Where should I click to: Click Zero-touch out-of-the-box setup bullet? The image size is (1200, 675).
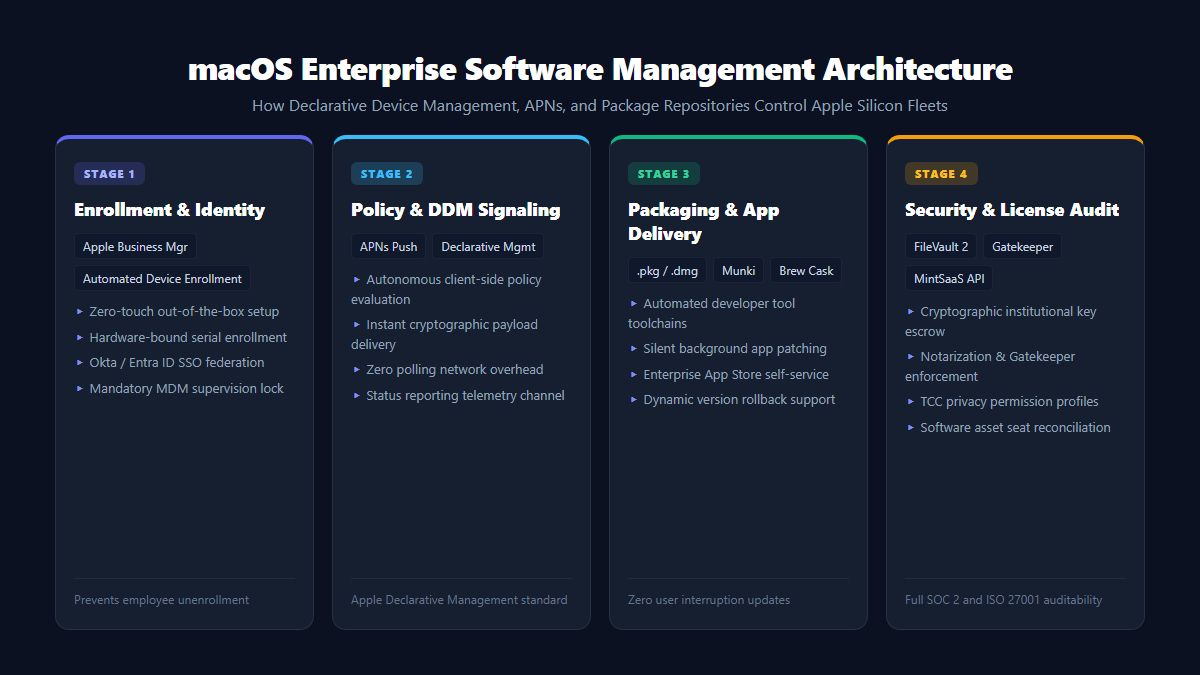point(176,312)
